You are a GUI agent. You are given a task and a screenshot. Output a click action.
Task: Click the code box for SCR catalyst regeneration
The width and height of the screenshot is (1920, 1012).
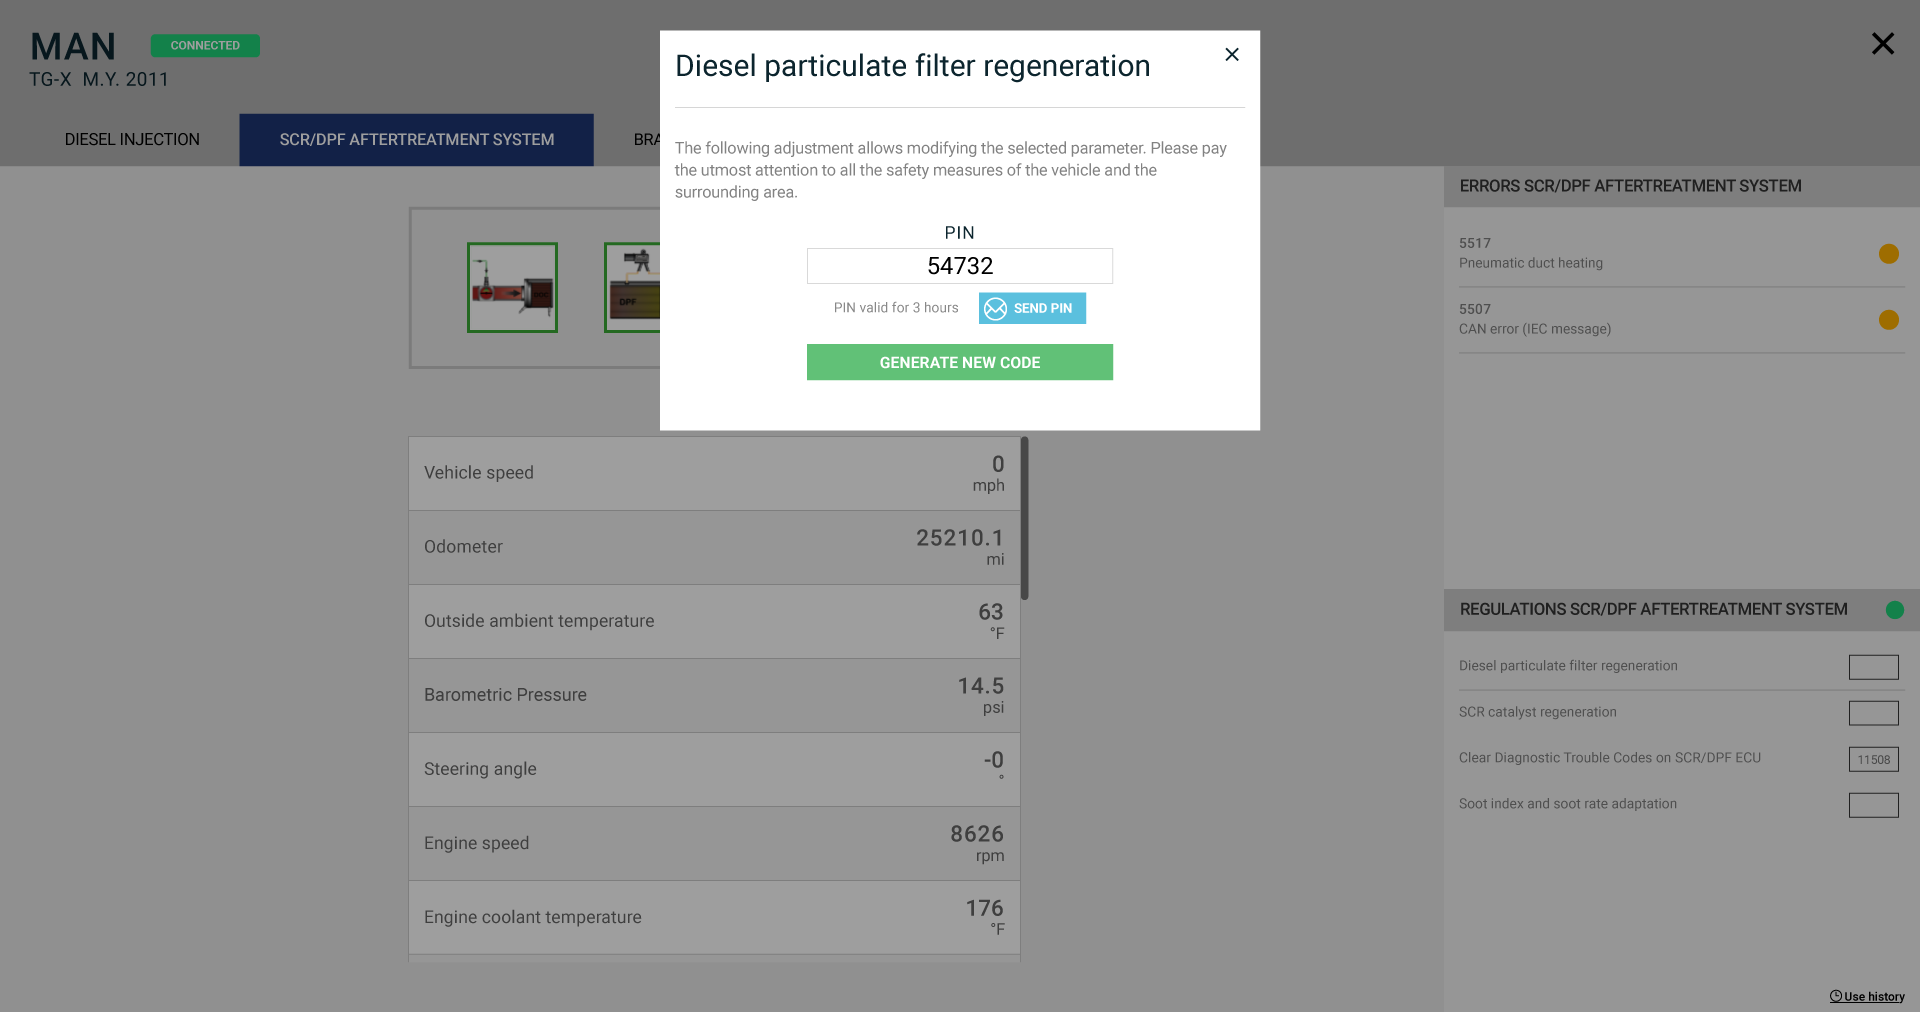[1874, 713]
